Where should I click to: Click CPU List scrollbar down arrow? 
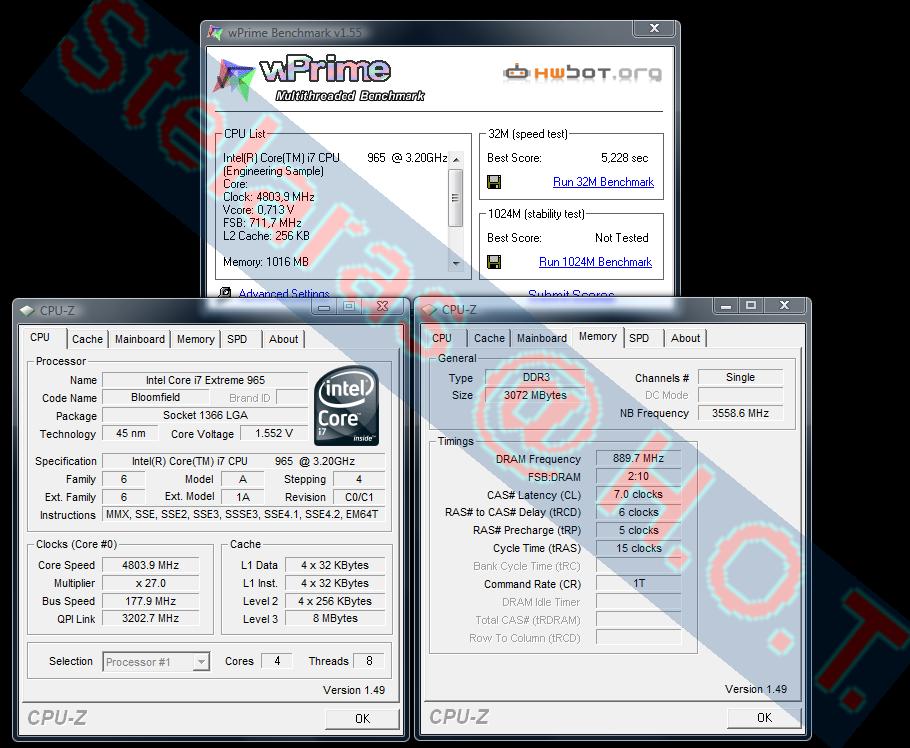pos(456,263)
